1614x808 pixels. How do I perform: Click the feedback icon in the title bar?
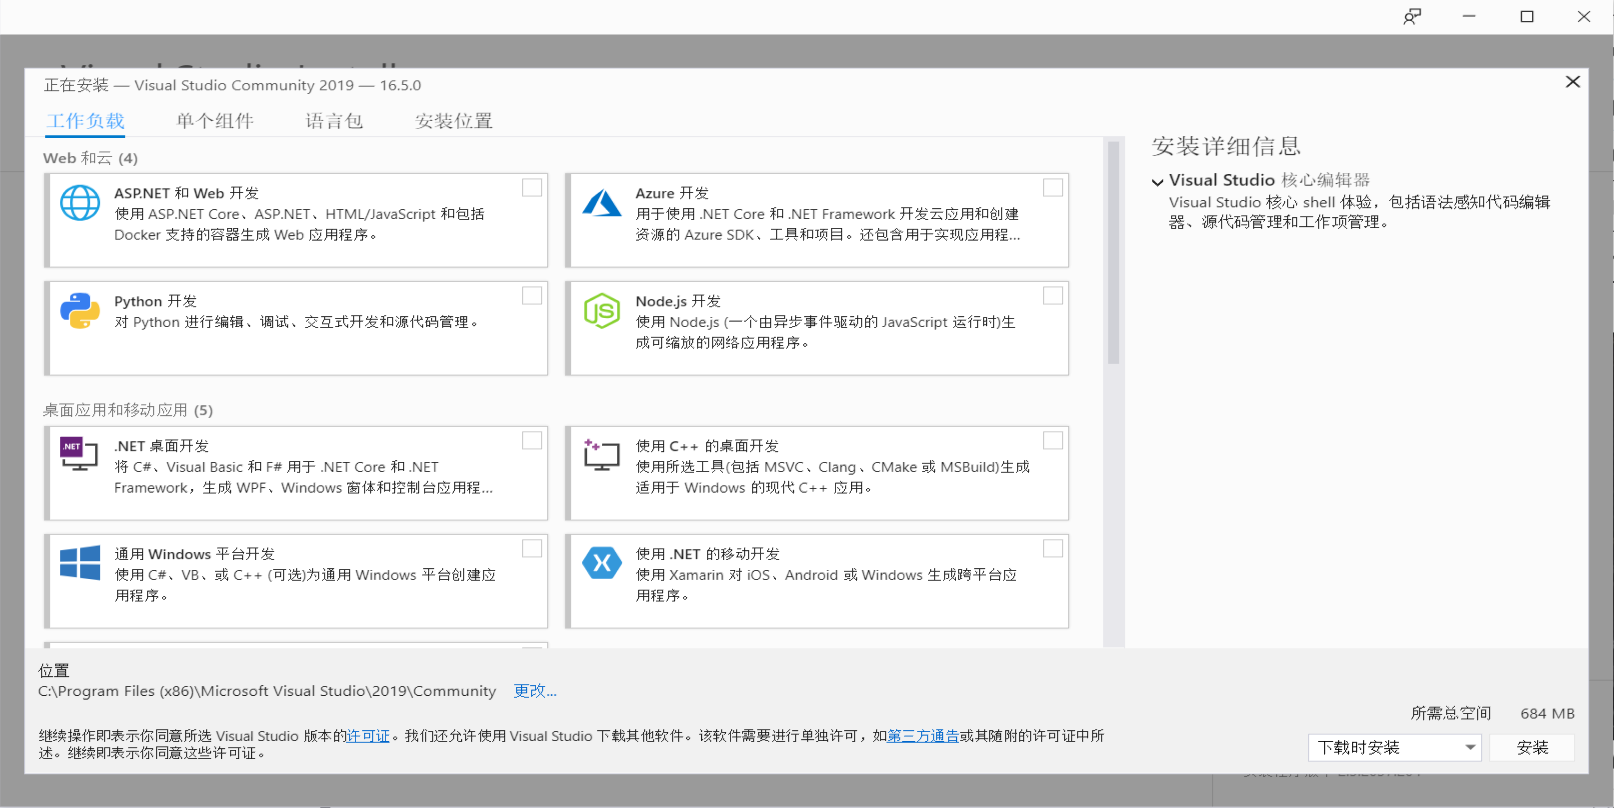(x=1412, y=16)
